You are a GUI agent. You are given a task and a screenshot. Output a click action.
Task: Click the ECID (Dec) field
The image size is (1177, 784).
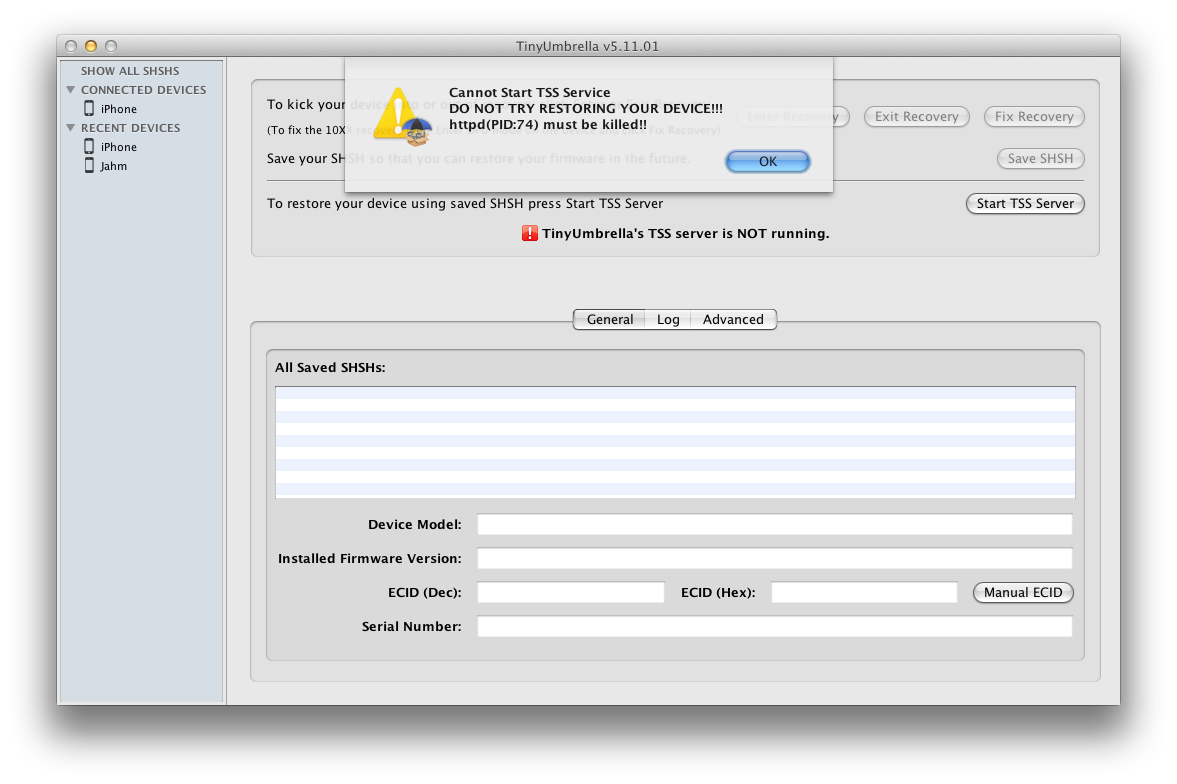[570, 593]
